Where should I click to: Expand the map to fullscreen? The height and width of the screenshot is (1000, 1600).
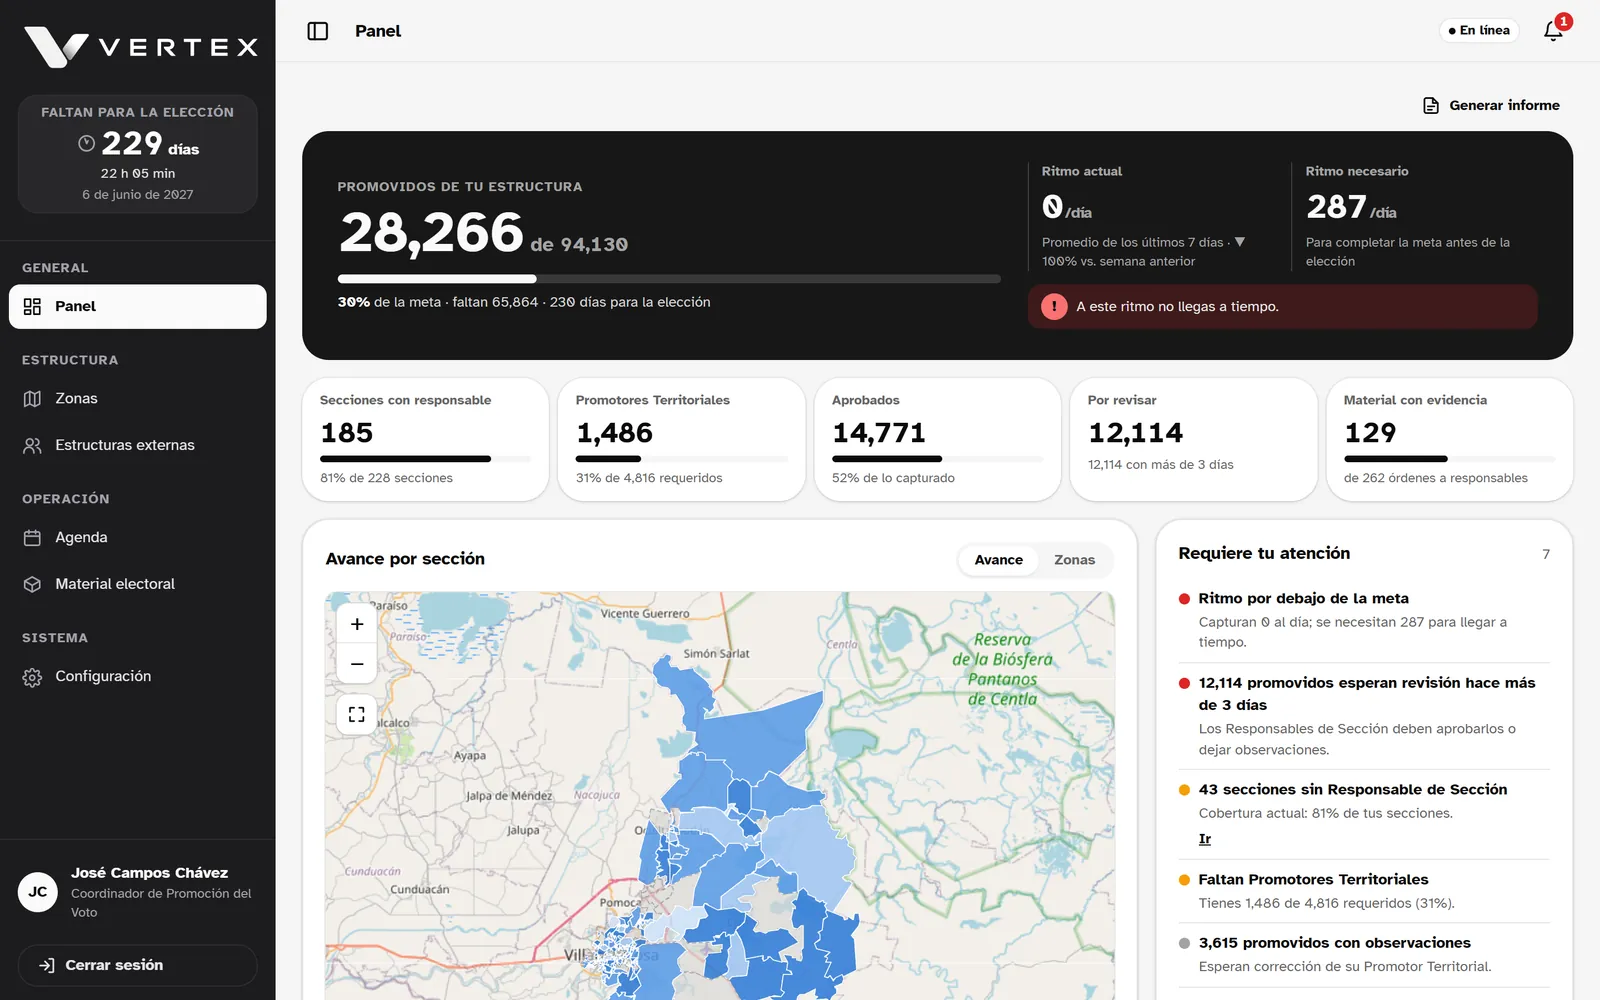point(357,715)
